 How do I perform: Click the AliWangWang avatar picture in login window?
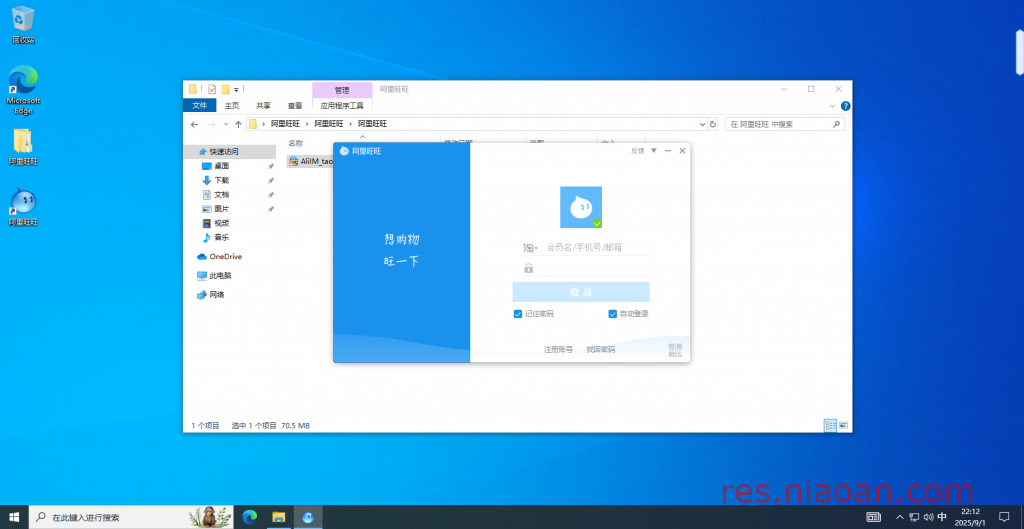[x=581, y=207]
